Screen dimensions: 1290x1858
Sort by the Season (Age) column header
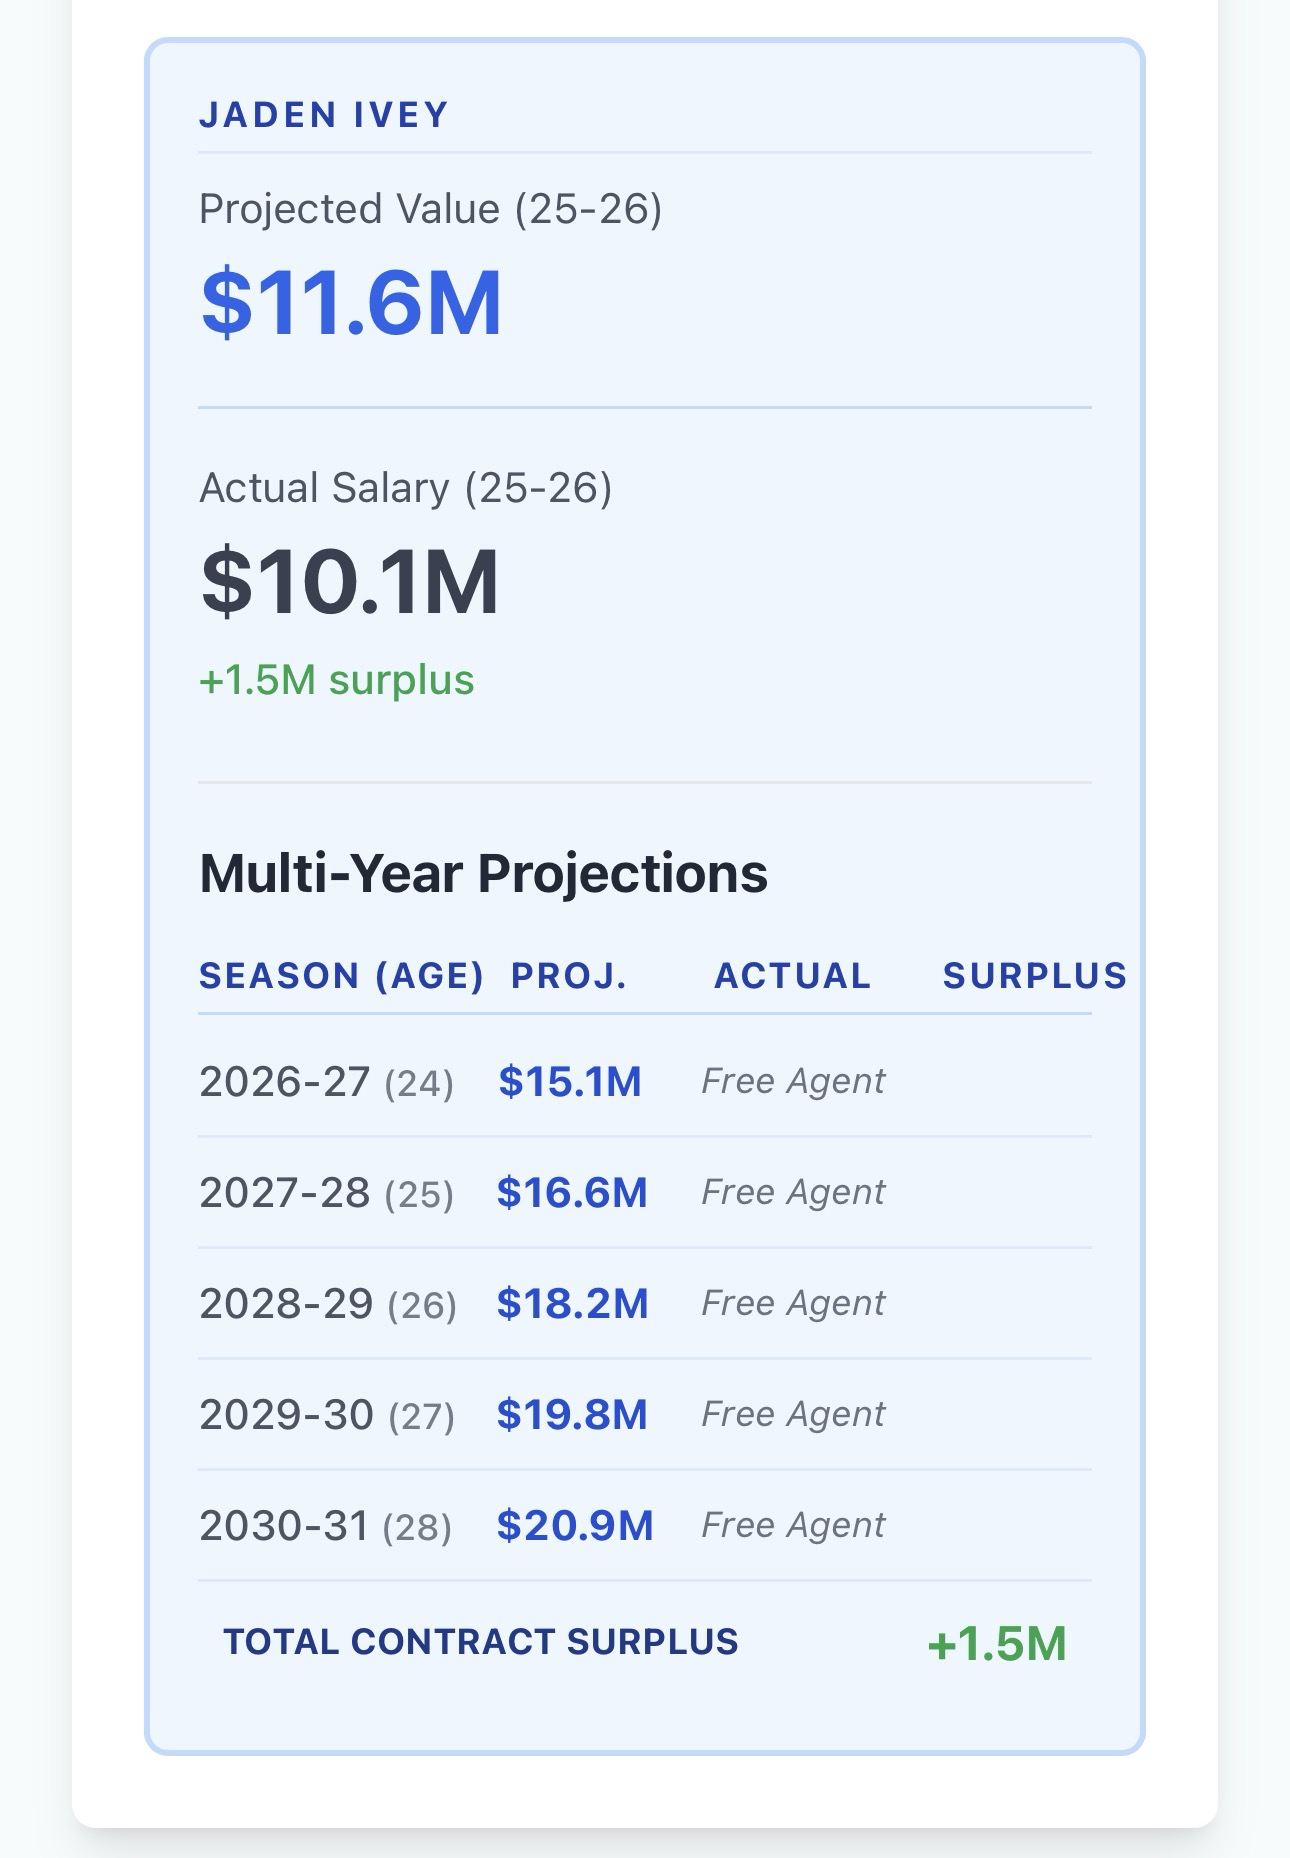[341, 976]
